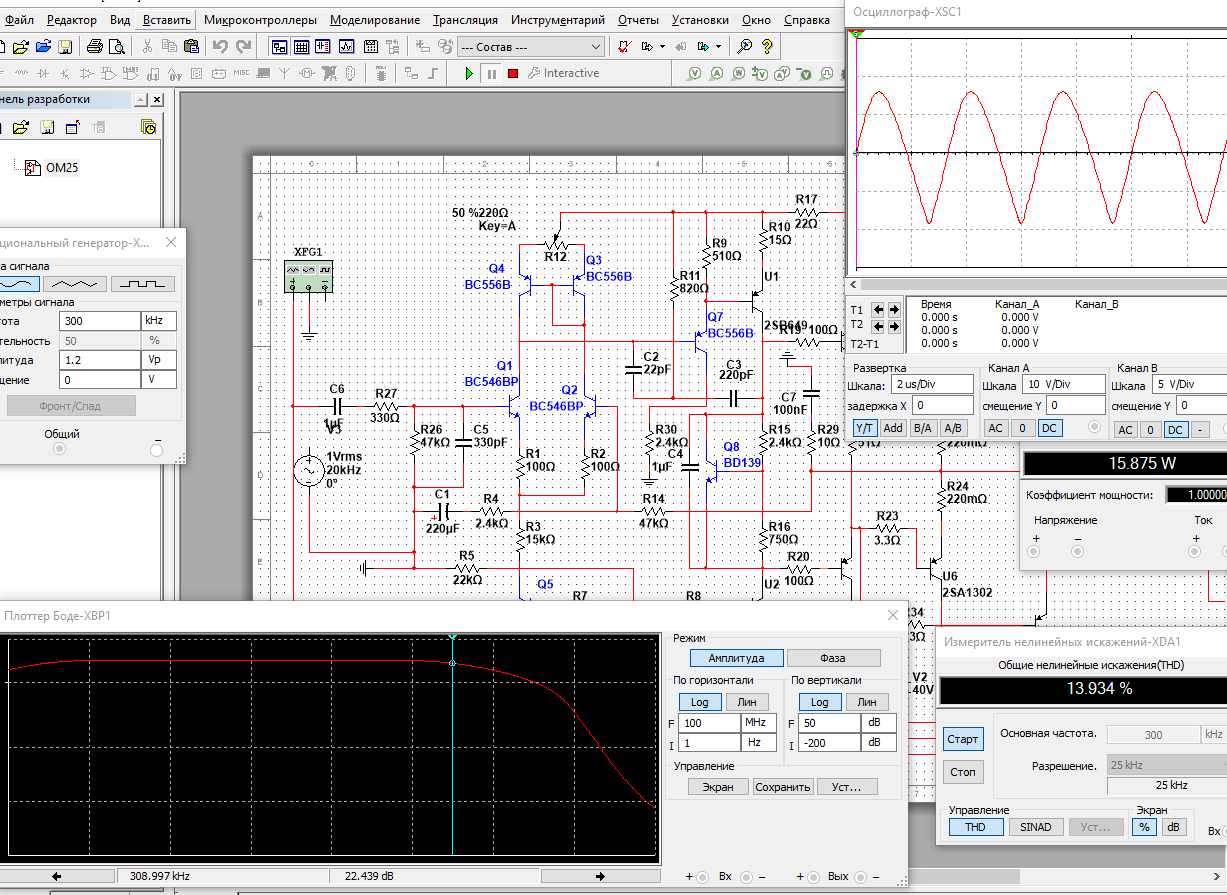This screenshot has height=895, width=1227.
Task: Open the Инструментарий menu
Action: (557, 20)
